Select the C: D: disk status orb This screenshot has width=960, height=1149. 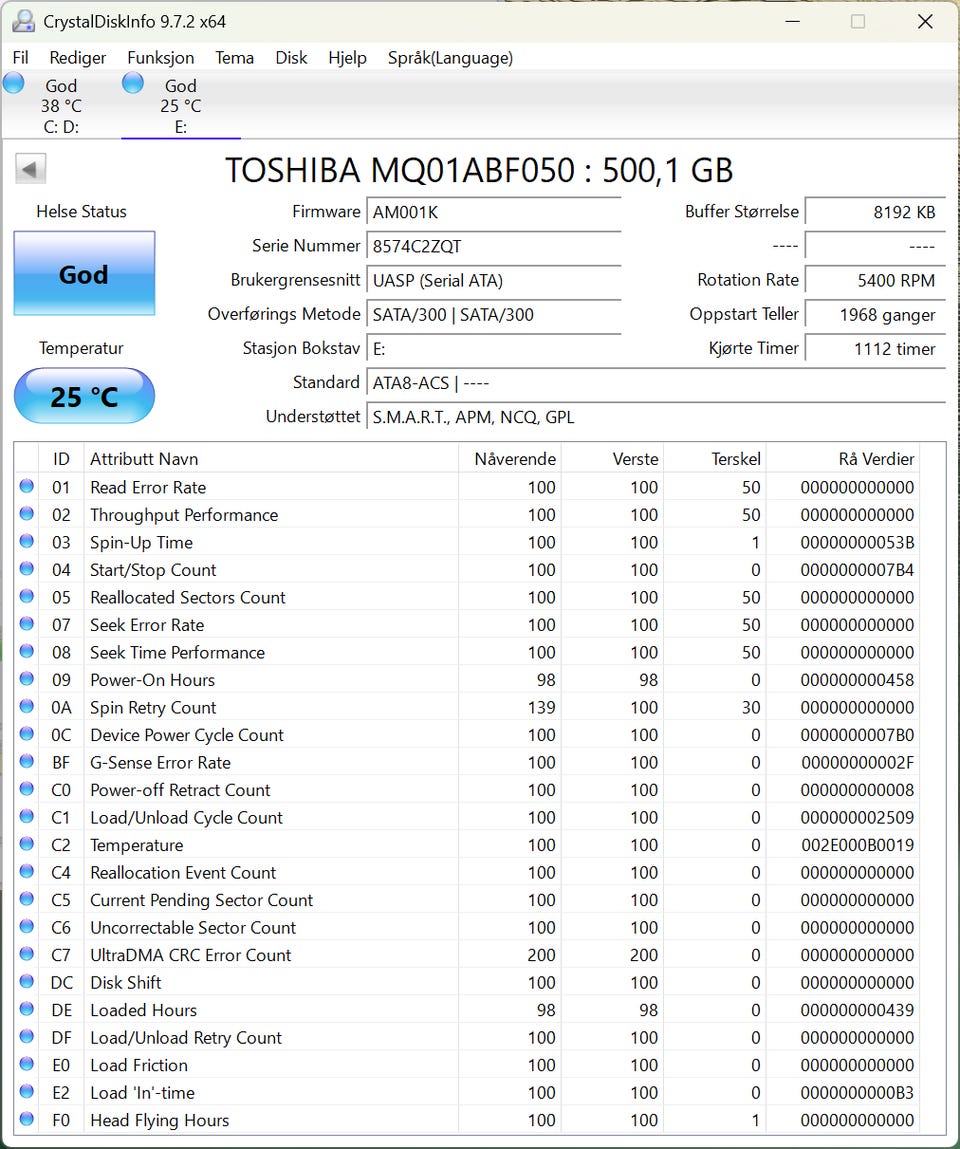pos(14,84)
